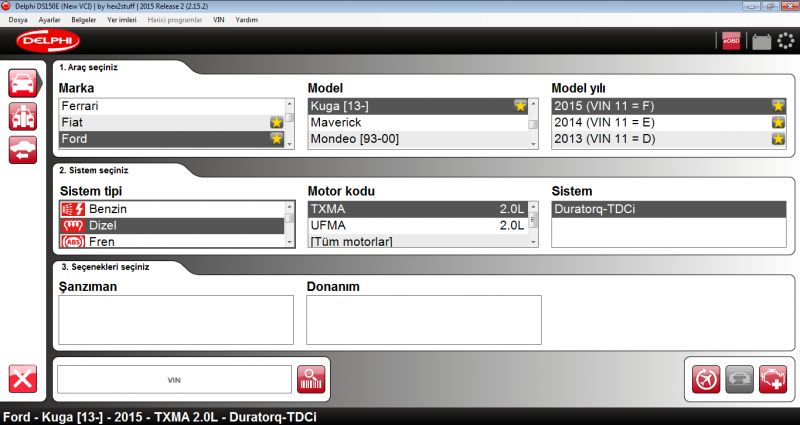Screen dimensions: 800x425
Task: Open the VIN menu
Action: pyautogui.click(x=219, y=20)
